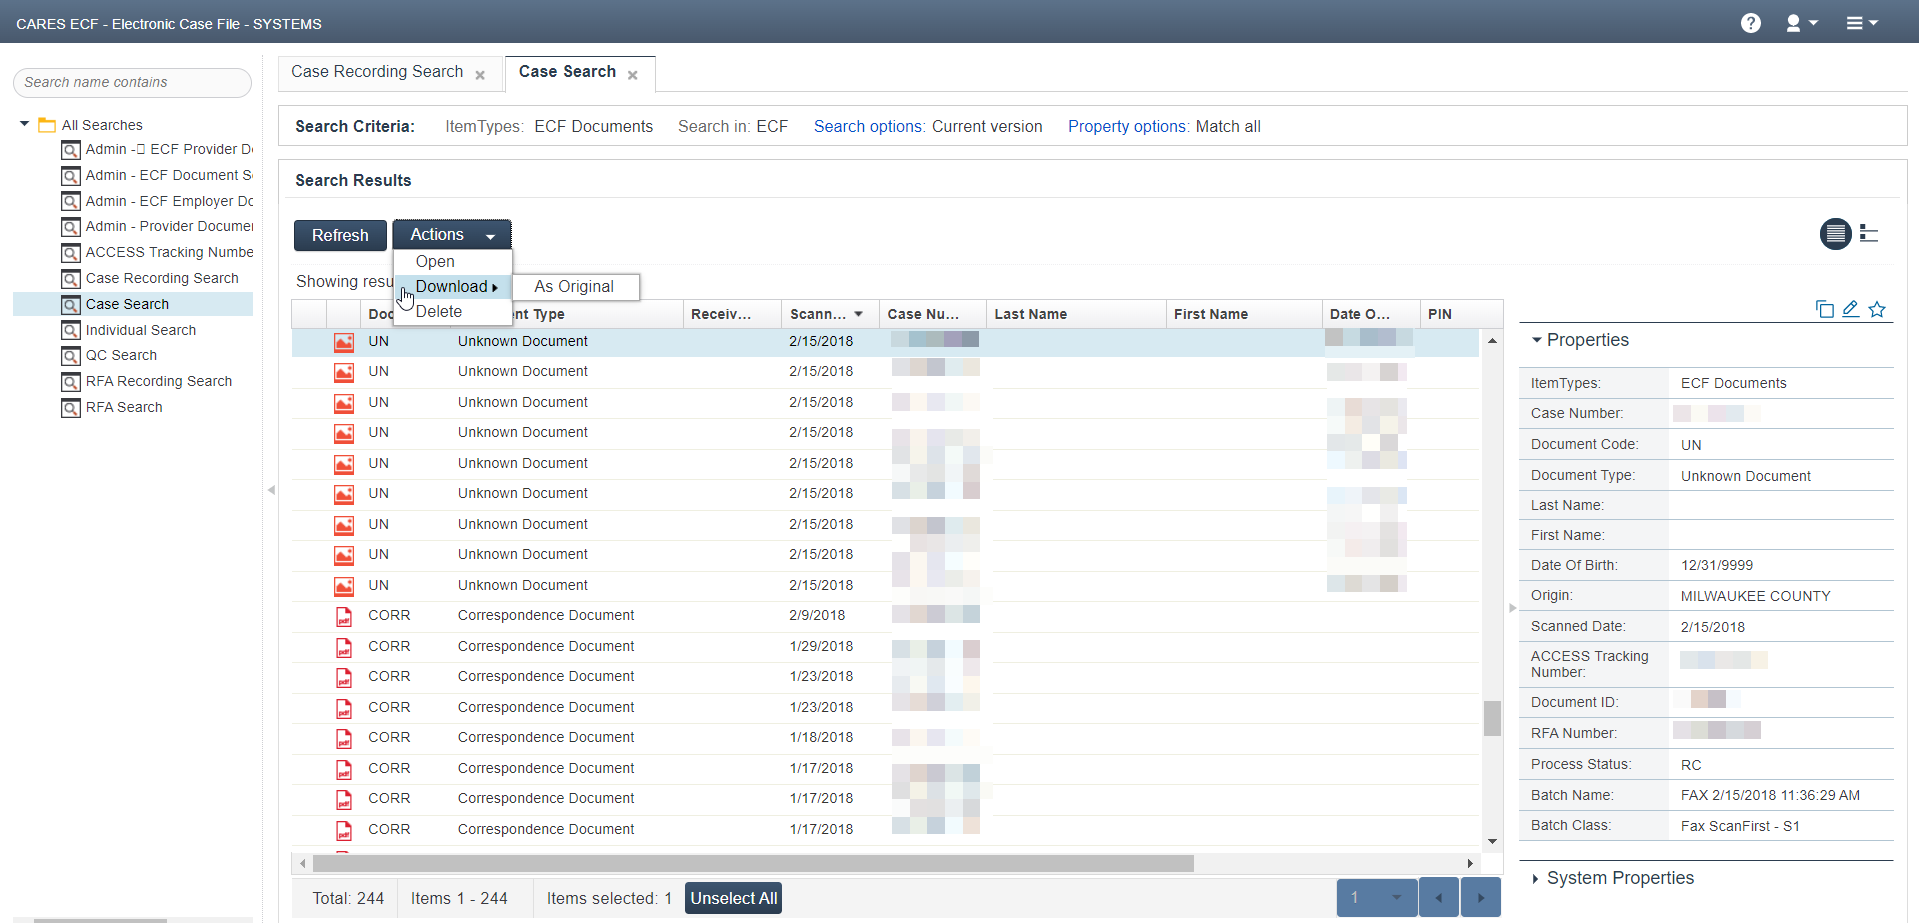Open the user account menu icon

click(1800, 23)
